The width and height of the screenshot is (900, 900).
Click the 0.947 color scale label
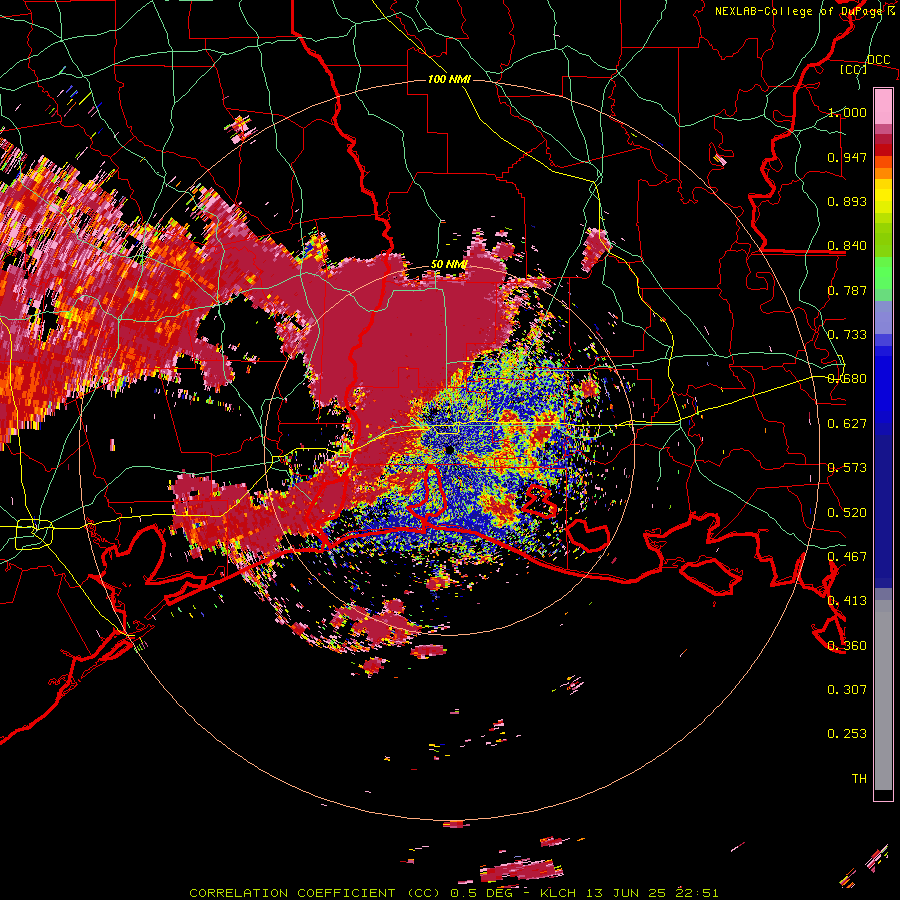[x=847, y=157]
